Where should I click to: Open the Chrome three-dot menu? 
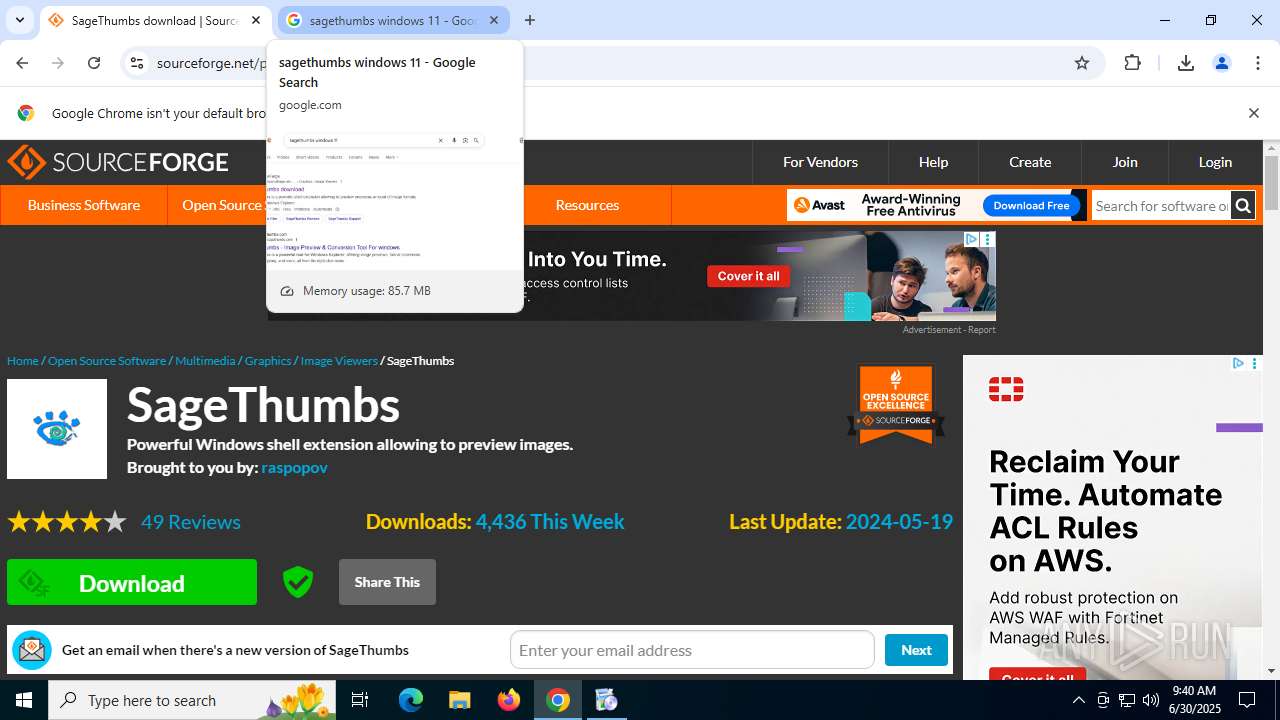click(1258, 63)
